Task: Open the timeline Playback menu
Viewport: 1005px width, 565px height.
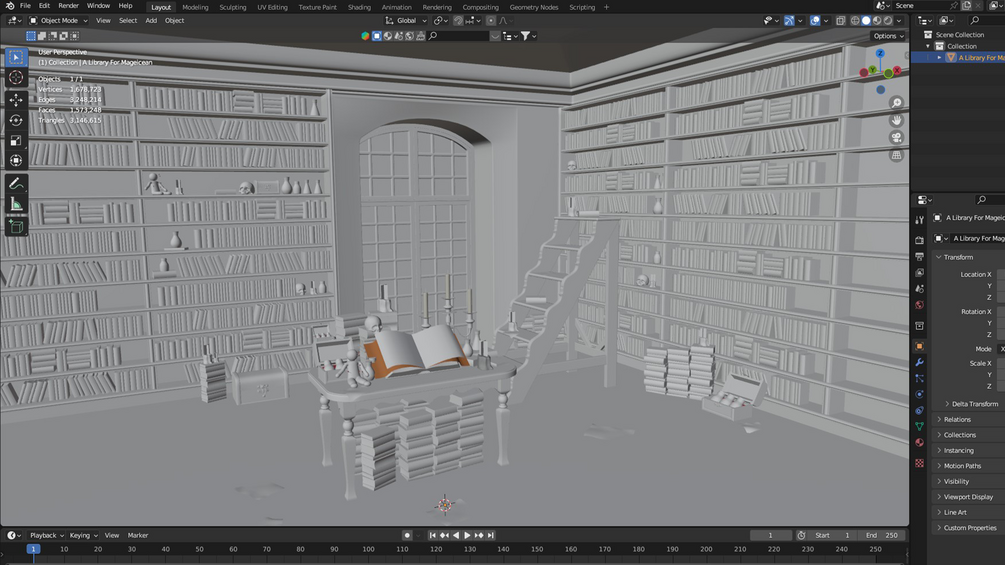Action: pyautogui.click(x=44, y=535)
